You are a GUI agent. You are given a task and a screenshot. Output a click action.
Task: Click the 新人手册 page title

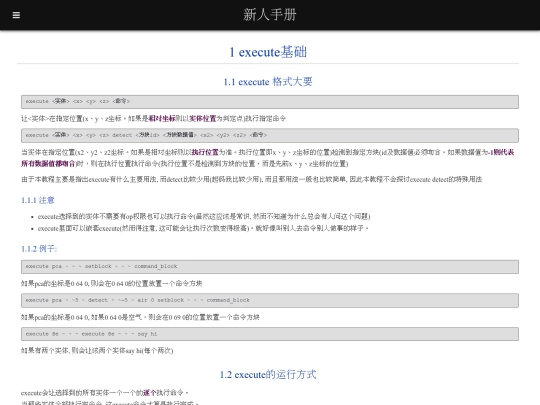270,15
